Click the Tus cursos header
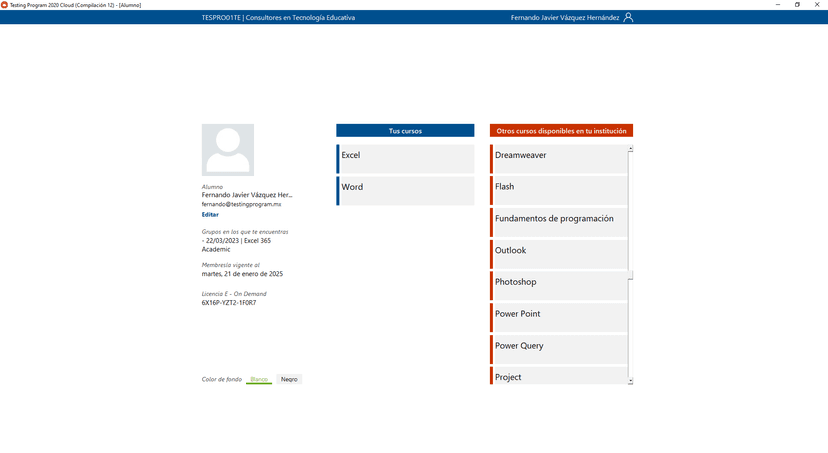 [405, 130]
